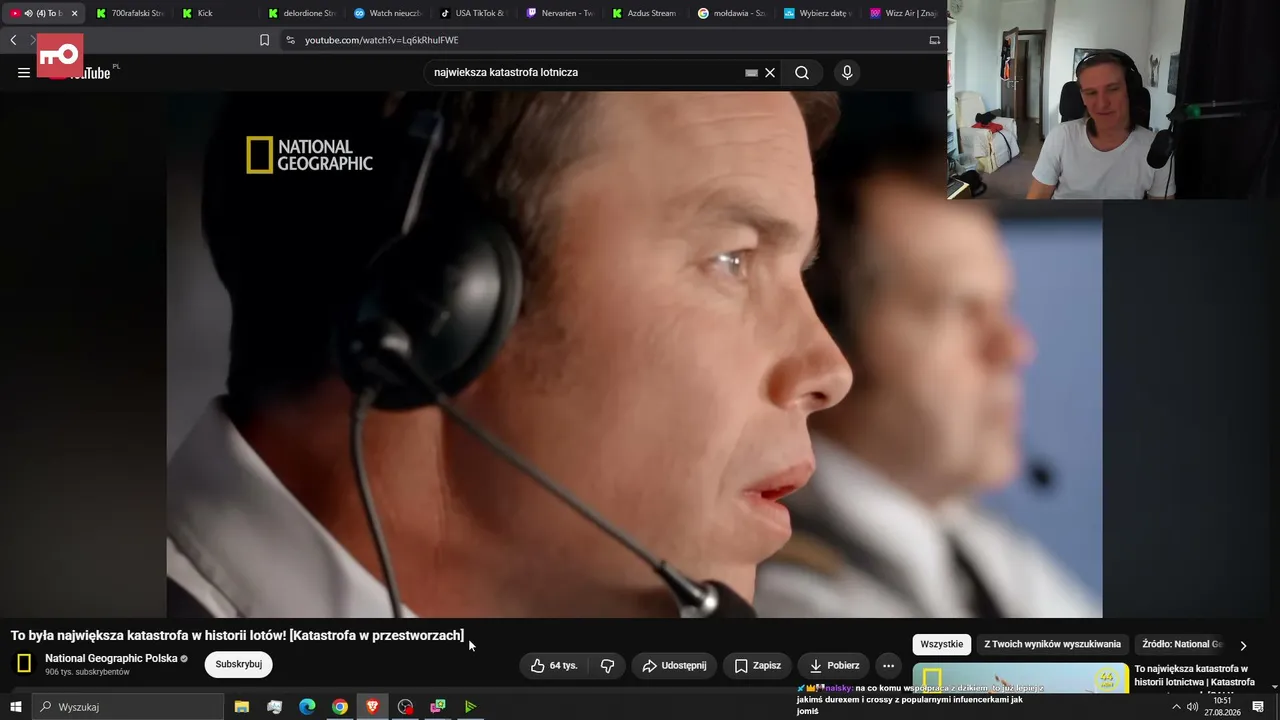Image resolution: width=1280 pixels, height=720 pixels.
Task: Open File Explorer from the taskbar
Action: [242, 707]
